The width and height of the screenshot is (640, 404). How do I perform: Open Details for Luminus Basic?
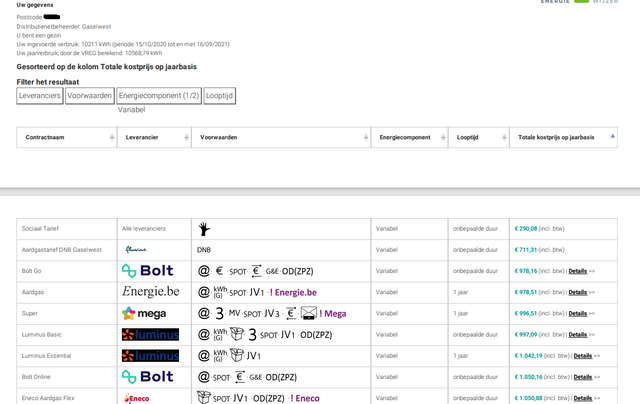click(578, 335)
